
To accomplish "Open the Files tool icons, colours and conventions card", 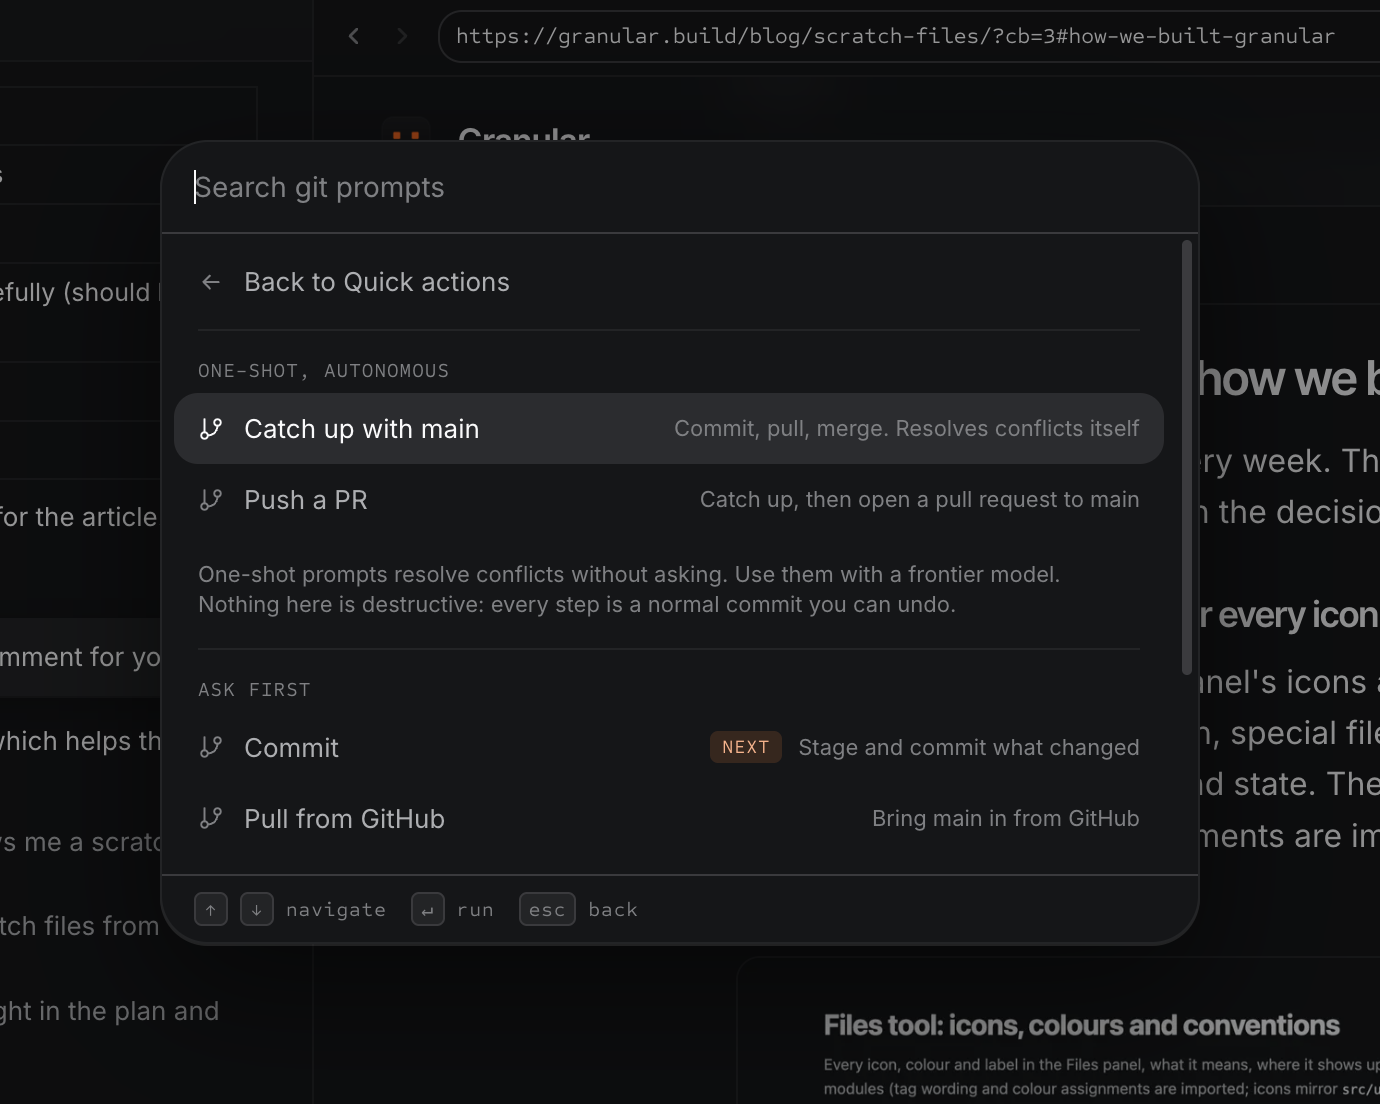I will (1059, 1031).
